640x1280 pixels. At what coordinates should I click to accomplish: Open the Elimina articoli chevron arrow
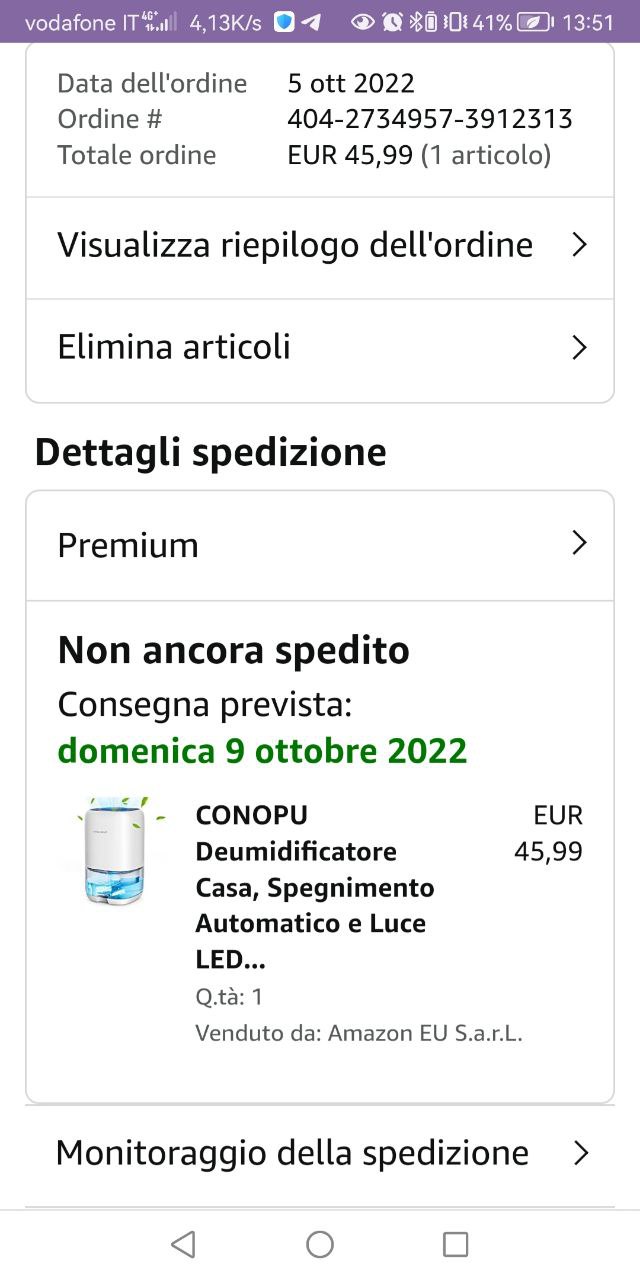coord(579,347)
